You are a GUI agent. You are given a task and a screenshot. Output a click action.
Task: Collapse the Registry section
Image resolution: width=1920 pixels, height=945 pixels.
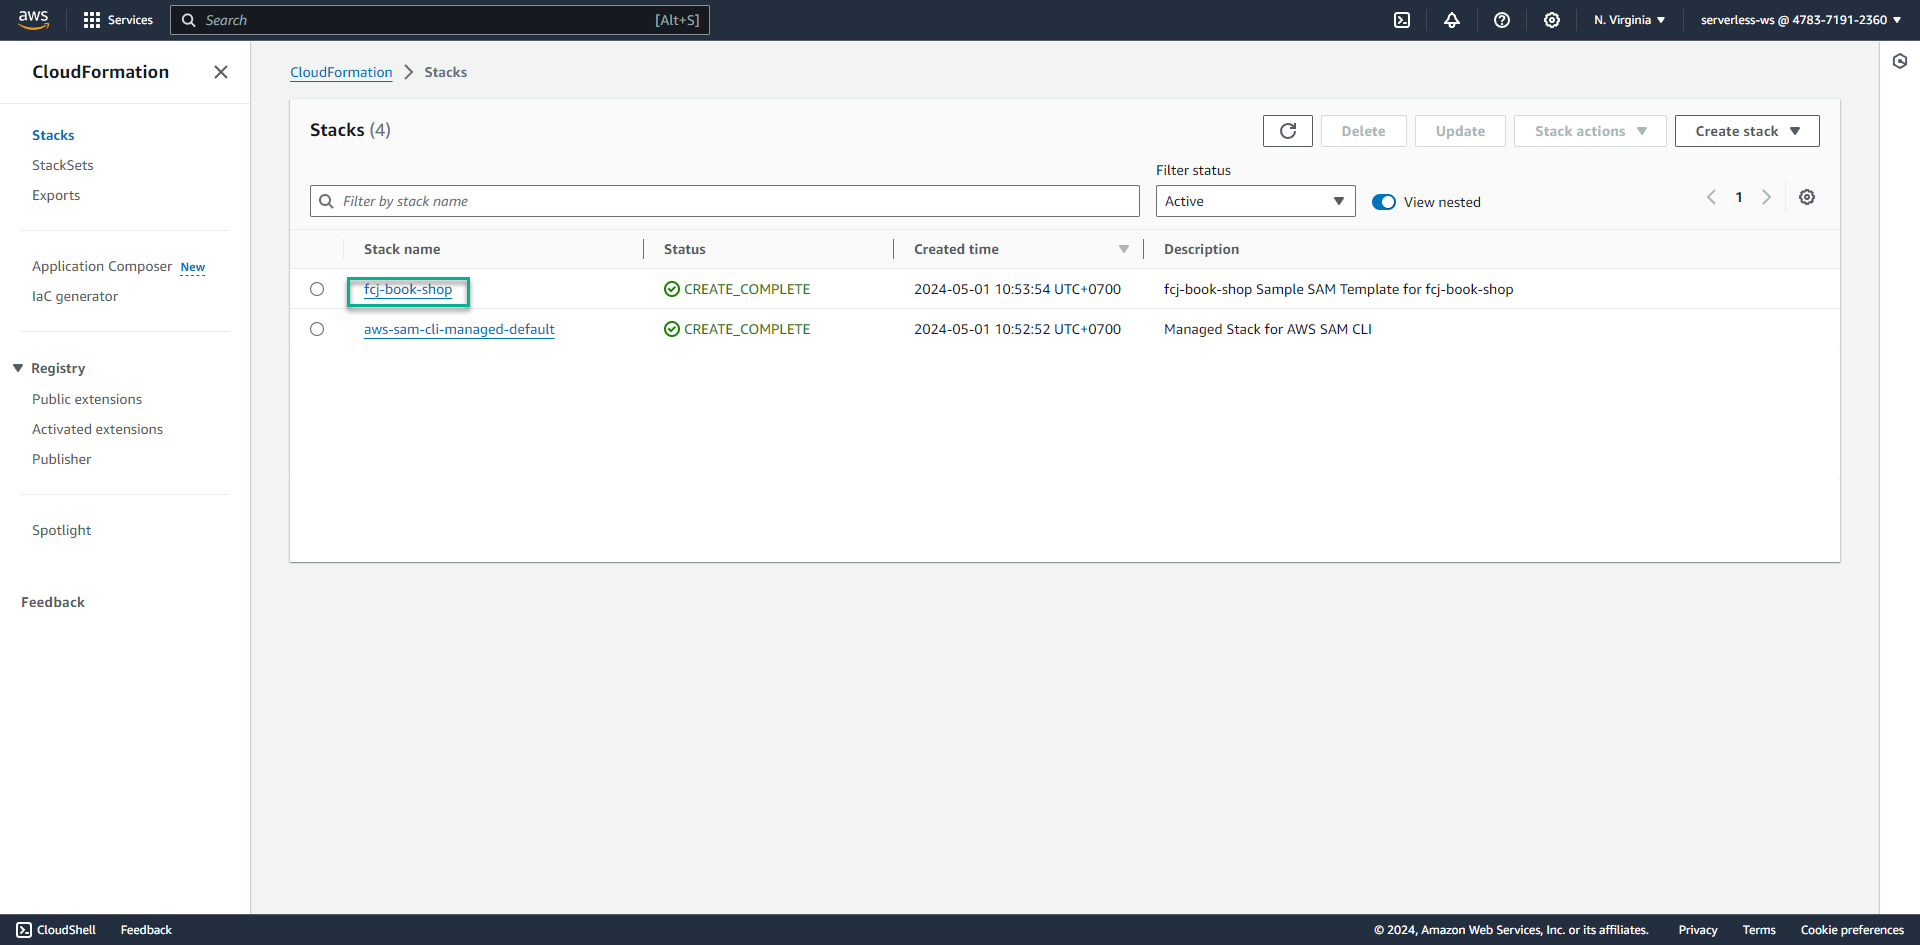click(18, 368)
